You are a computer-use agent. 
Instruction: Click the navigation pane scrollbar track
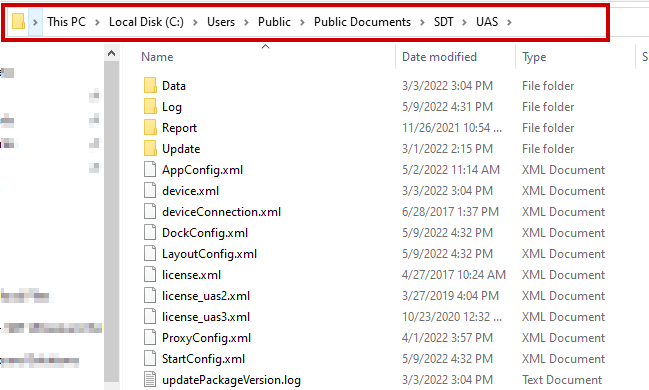click(x=111, y=221)
